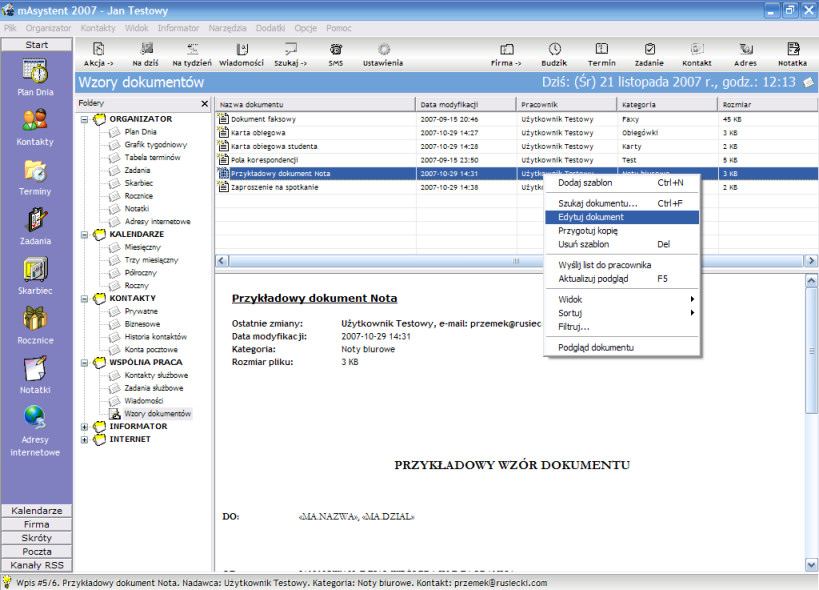819x590 pixels.
Task: Select the Dokument faksowy row
Action: point(517,120)
